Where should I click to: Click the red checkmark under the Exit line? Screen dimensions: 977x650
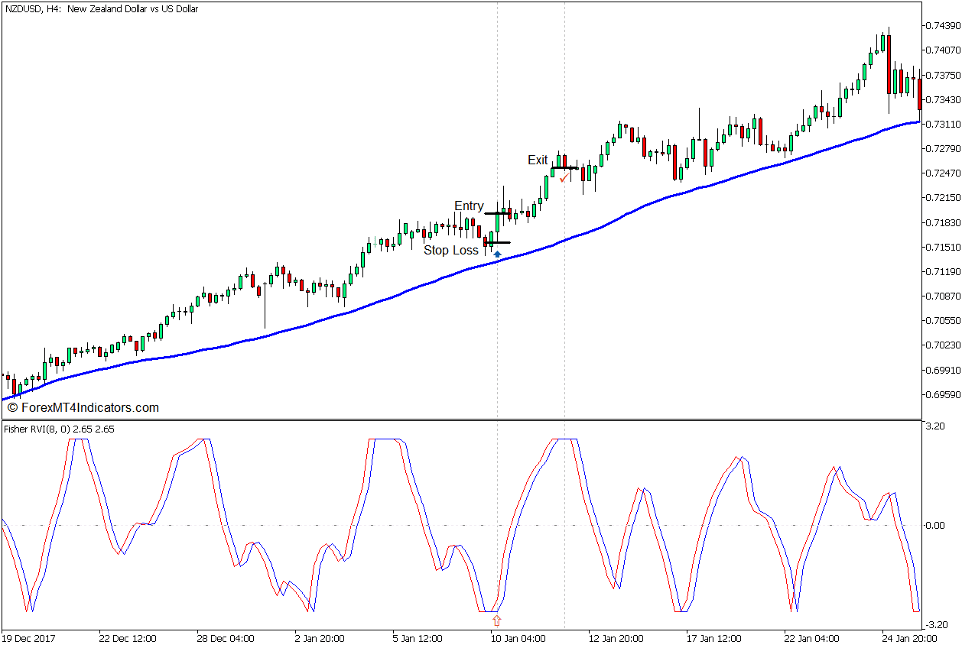563,179
